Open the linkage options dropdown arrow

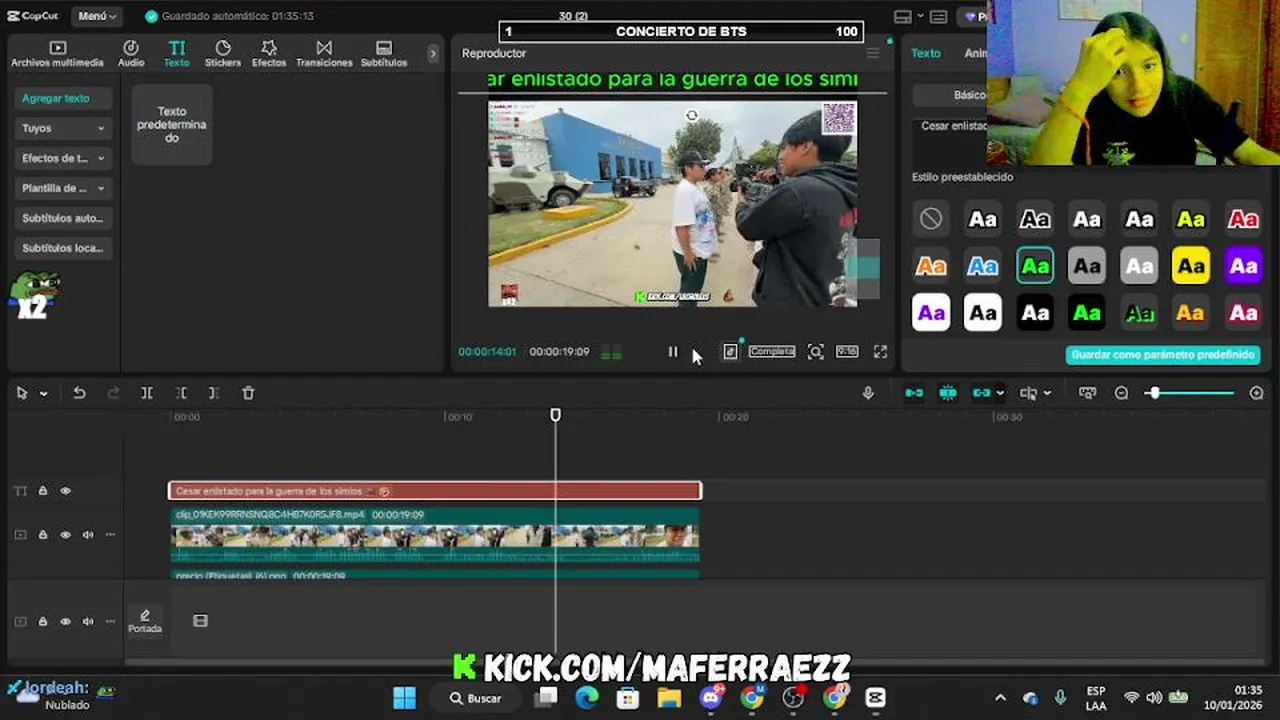click(1000, 394)
